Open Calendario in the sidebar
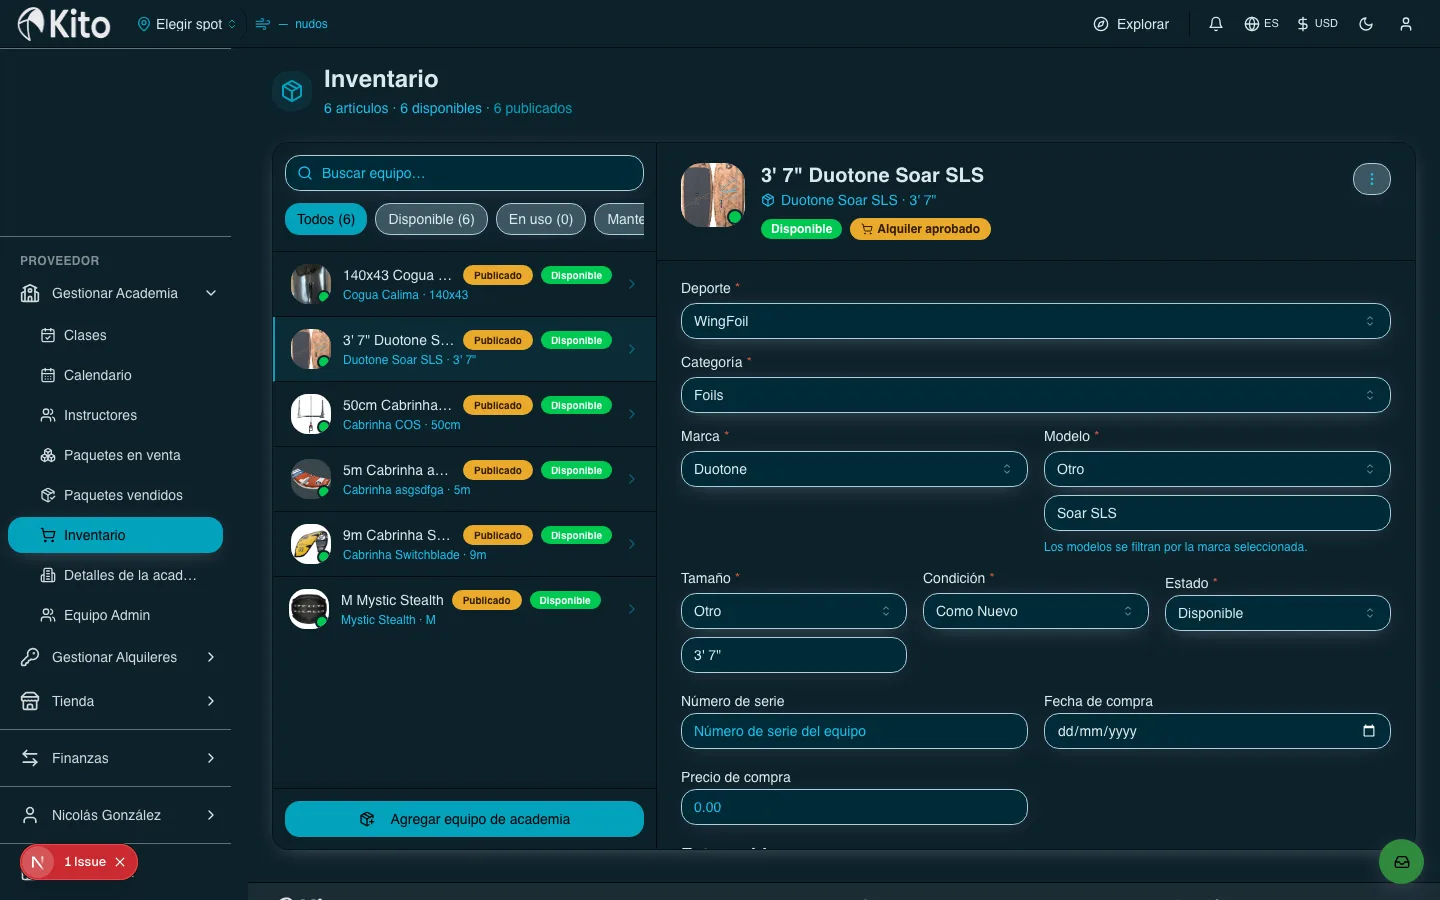The height and width of the screenshot is (900, 1440). [x=97, y=375]
